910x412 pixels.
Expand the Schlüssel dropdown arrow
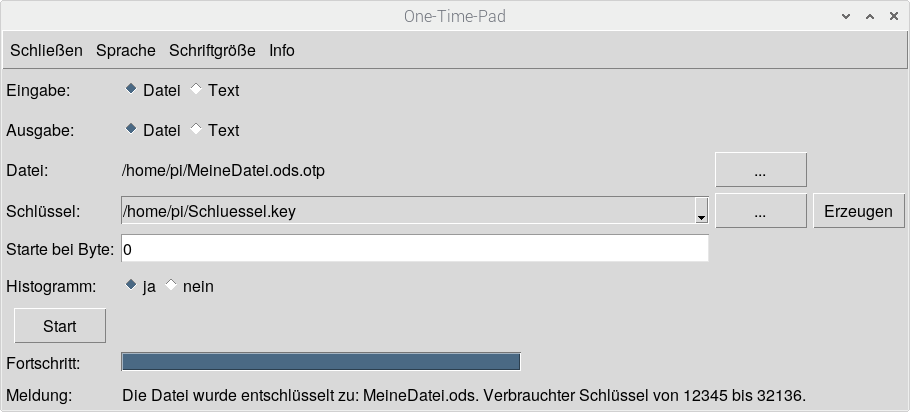(701, 213)
